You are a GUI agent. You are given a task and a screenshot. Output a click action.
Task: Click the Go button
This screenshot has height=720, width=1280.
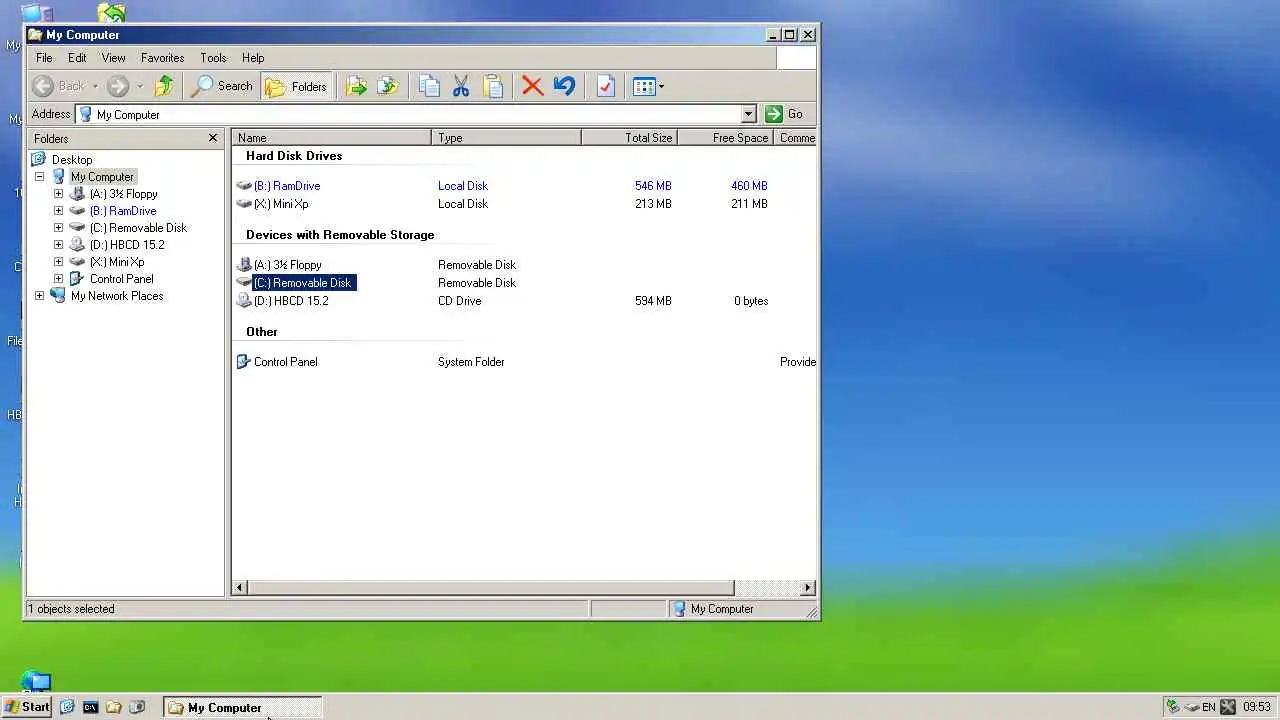[785, 114]
